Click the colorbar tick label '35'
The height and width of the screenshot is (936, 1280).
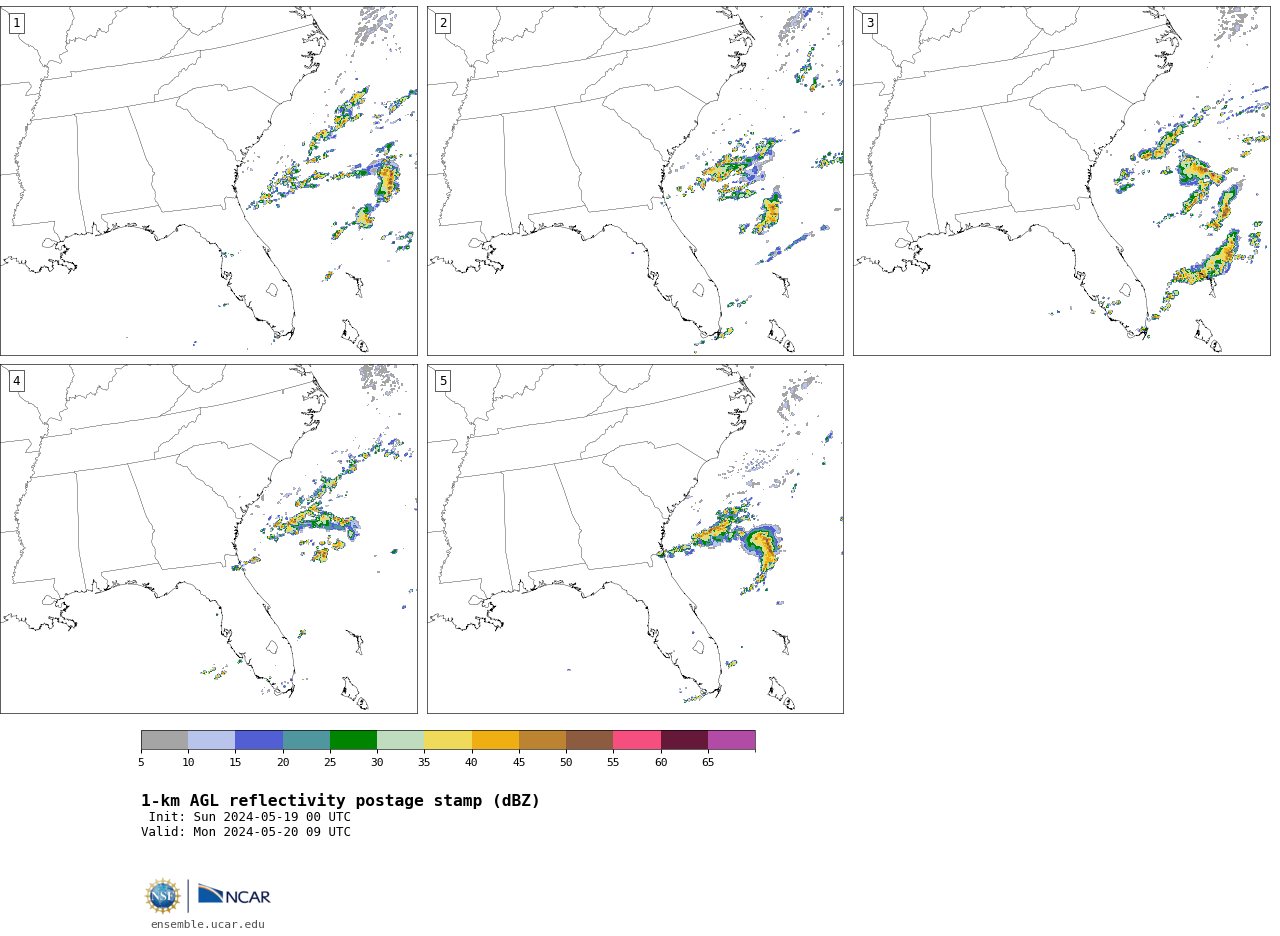[x=424, y=762]
